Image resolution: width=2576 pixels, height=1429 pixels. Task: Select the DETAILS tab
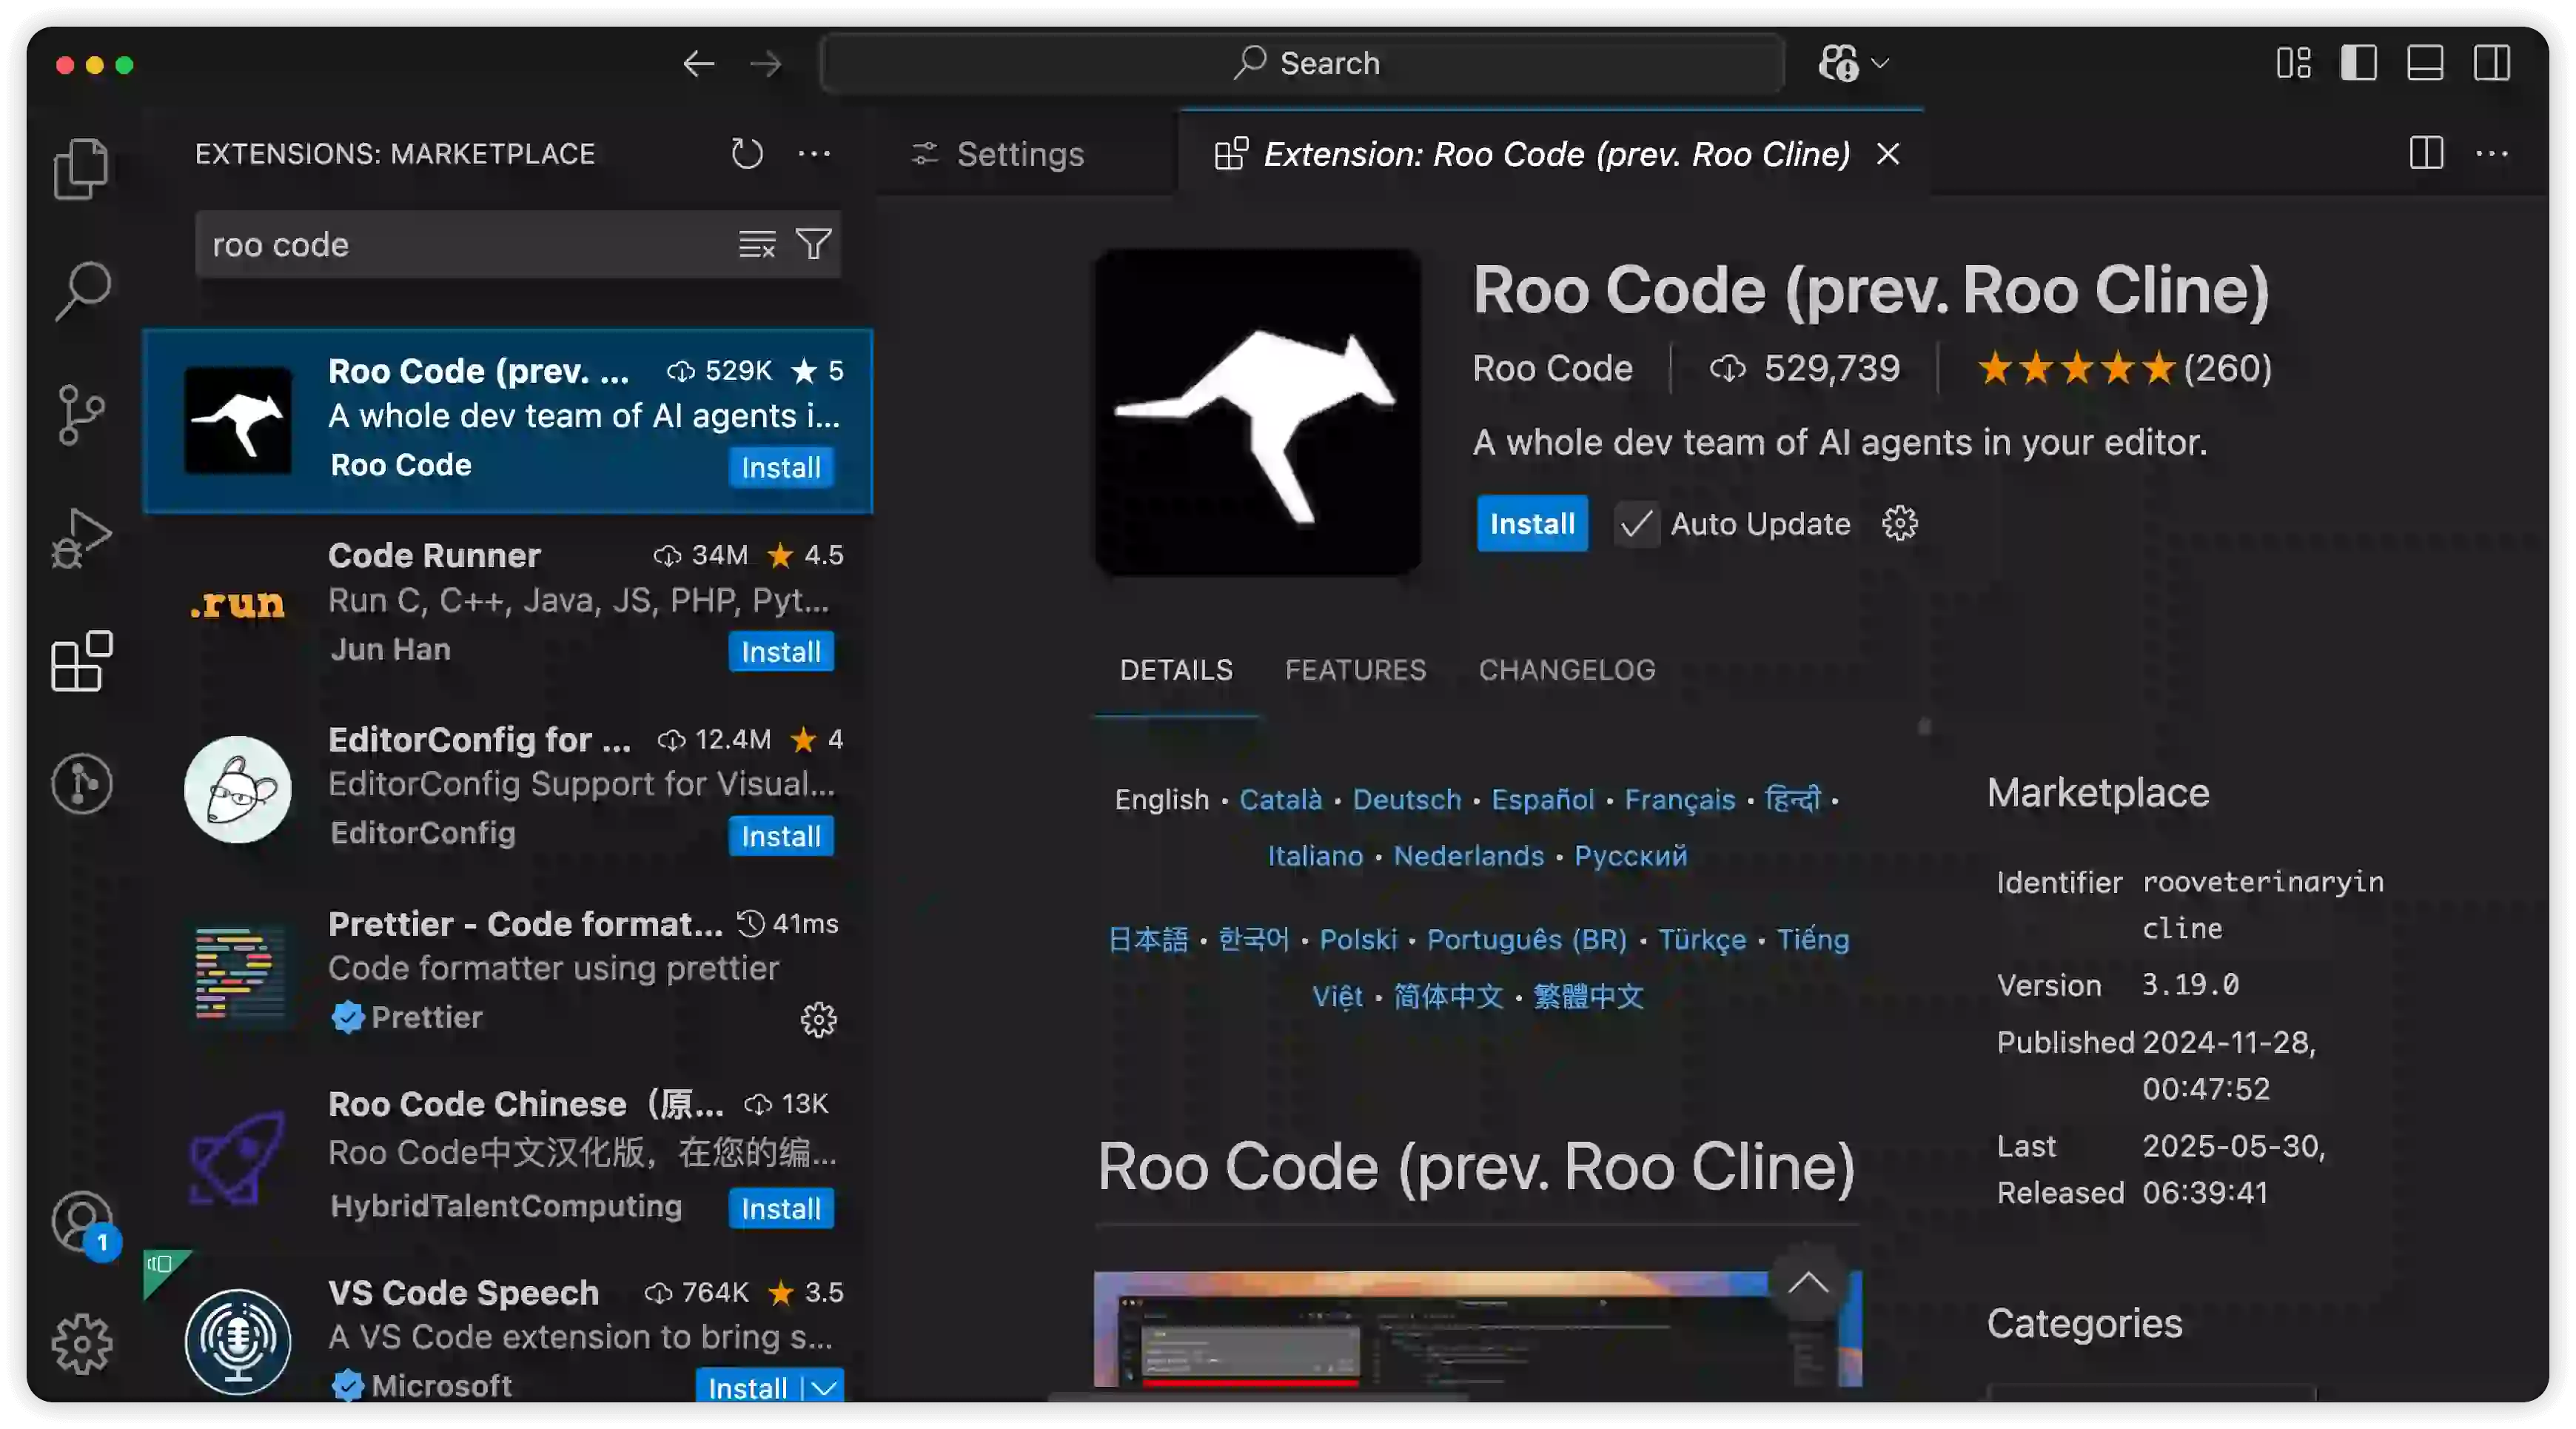coord(1176,670)
